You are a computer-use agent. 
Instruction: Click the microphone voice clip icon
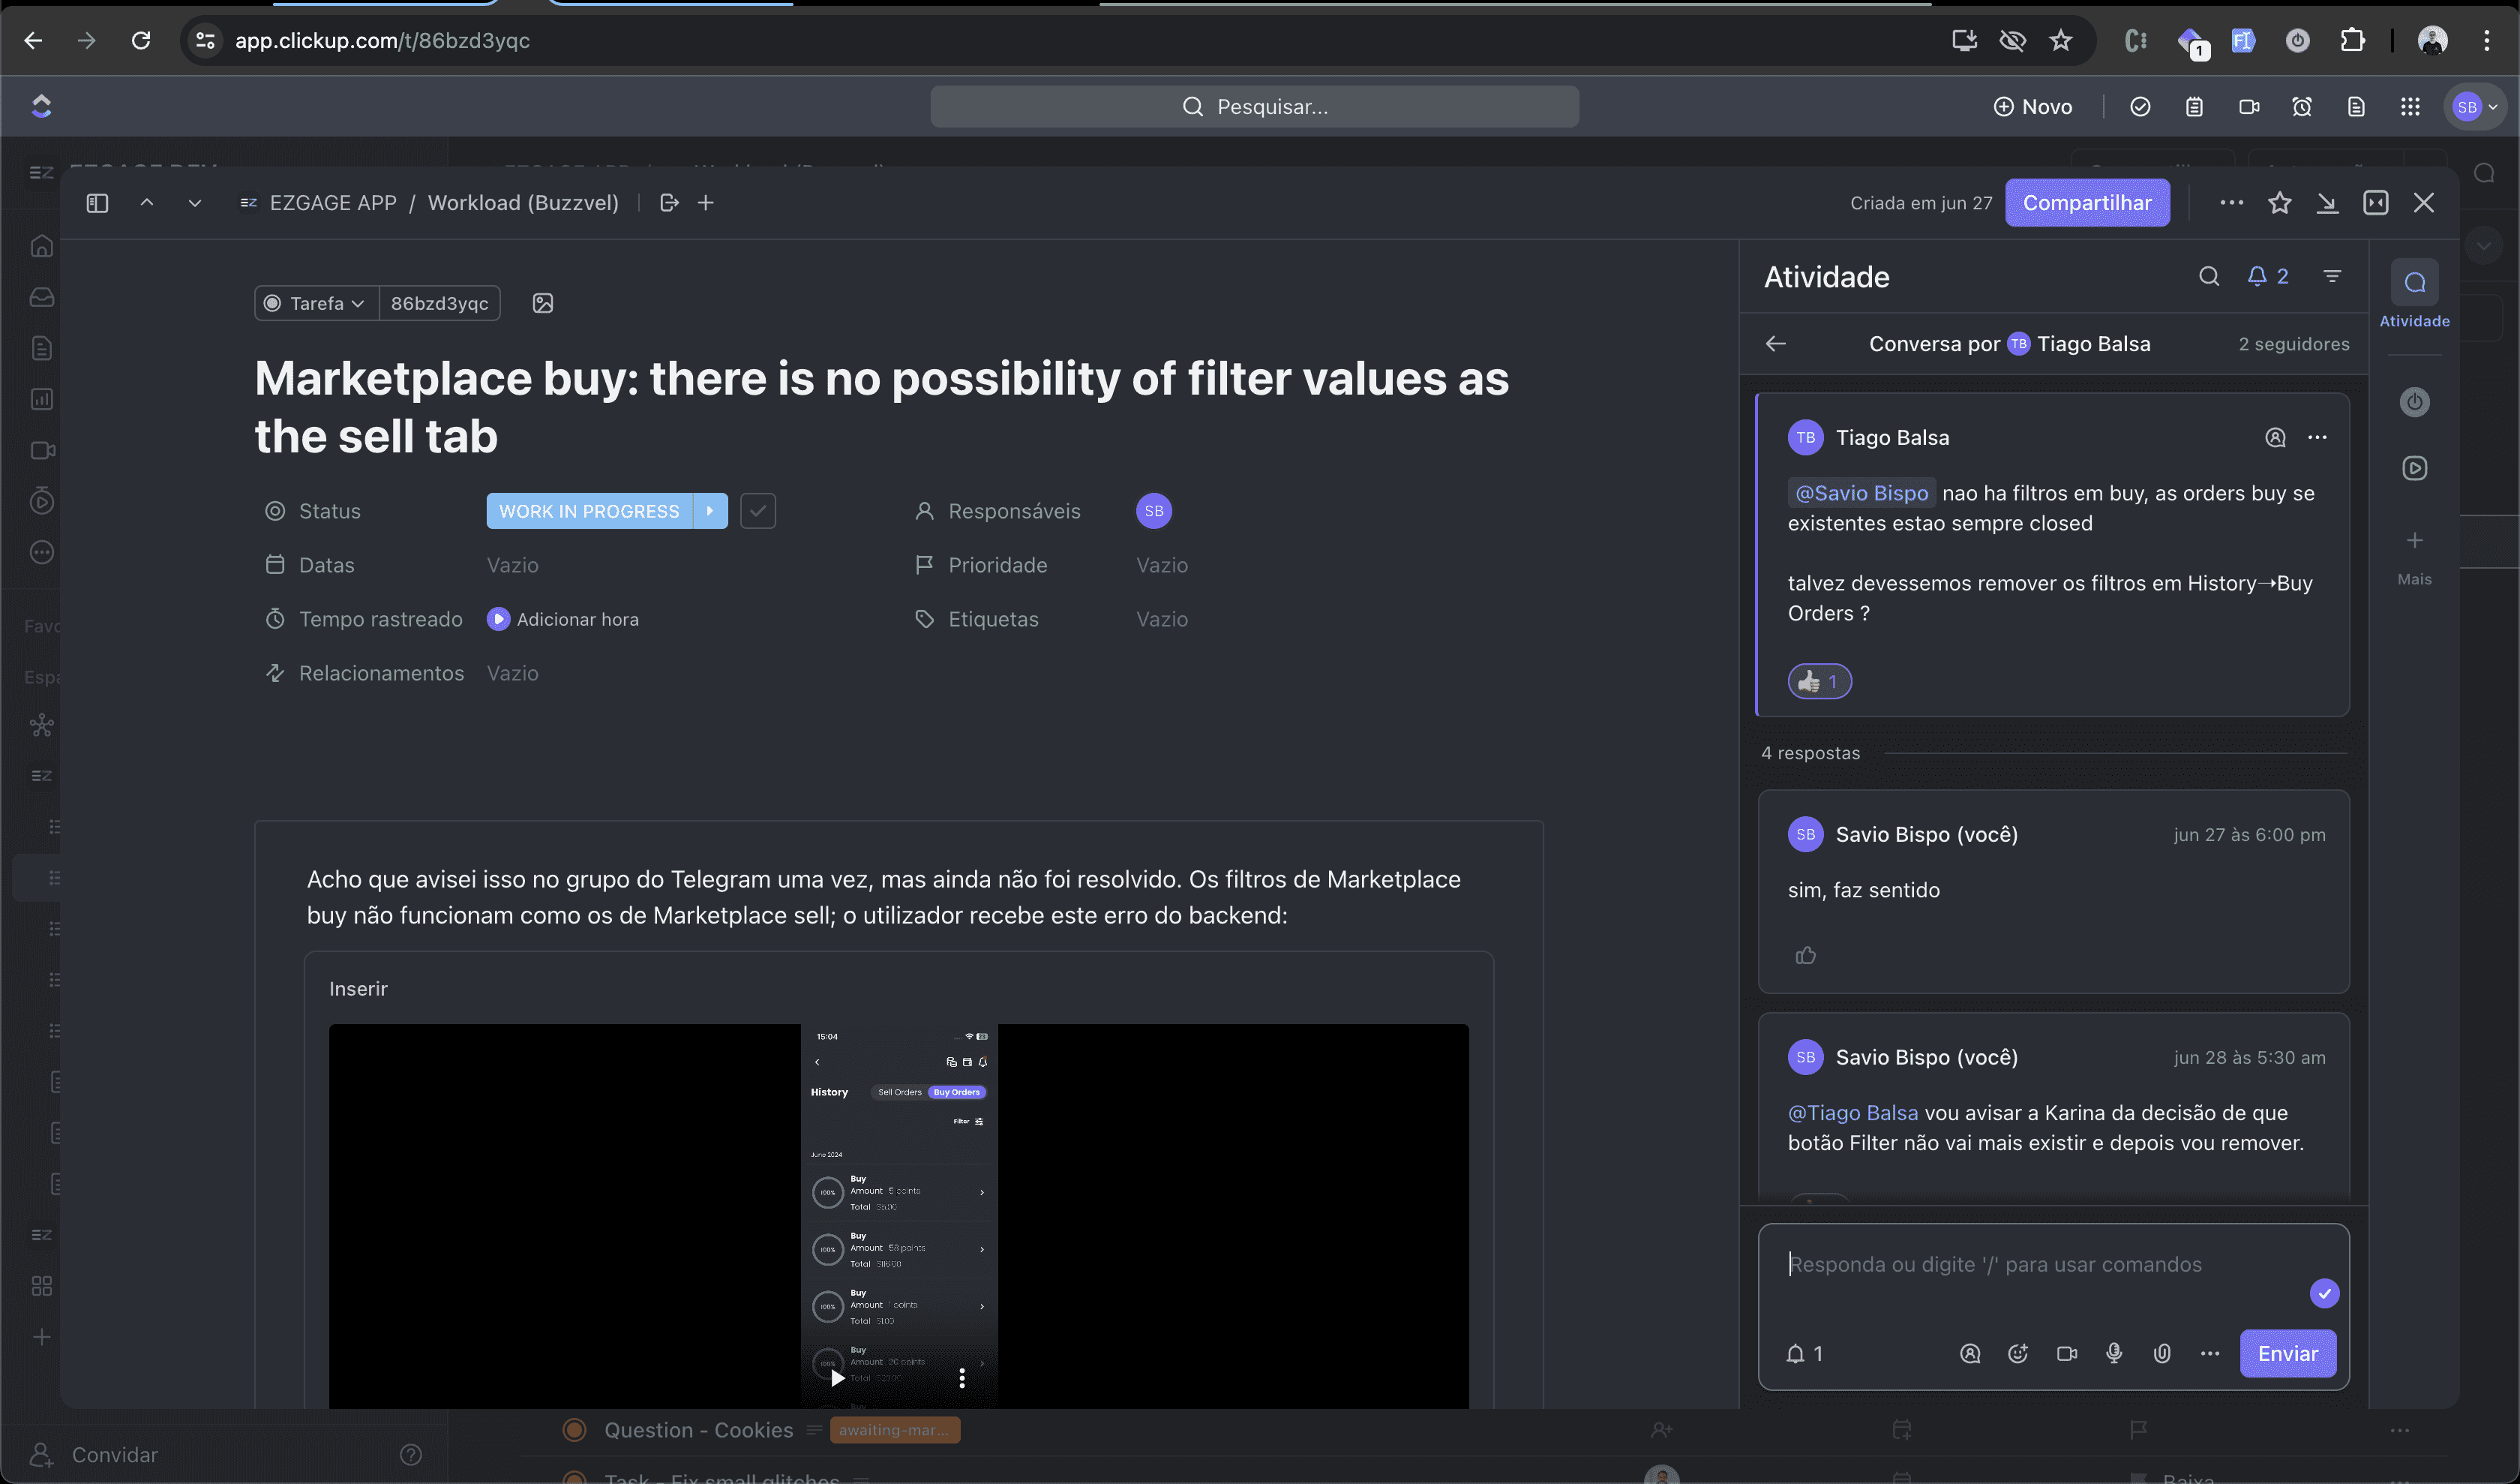pyautogui.click(x=2114, y=1353)
